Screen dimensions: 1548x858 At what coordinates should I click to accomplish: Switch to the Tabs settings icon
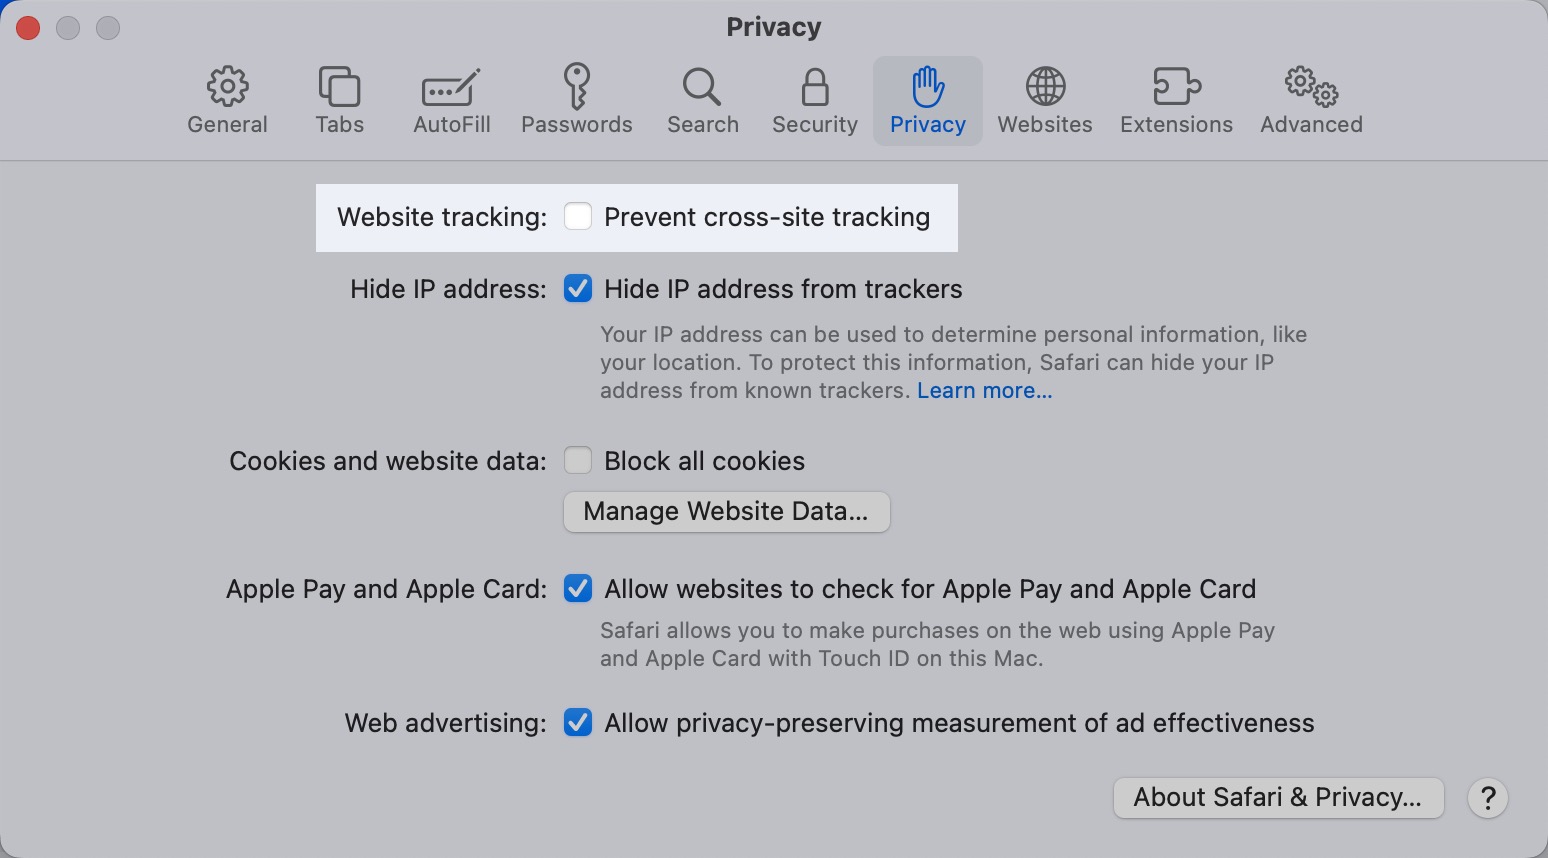[x=339, y=100]
